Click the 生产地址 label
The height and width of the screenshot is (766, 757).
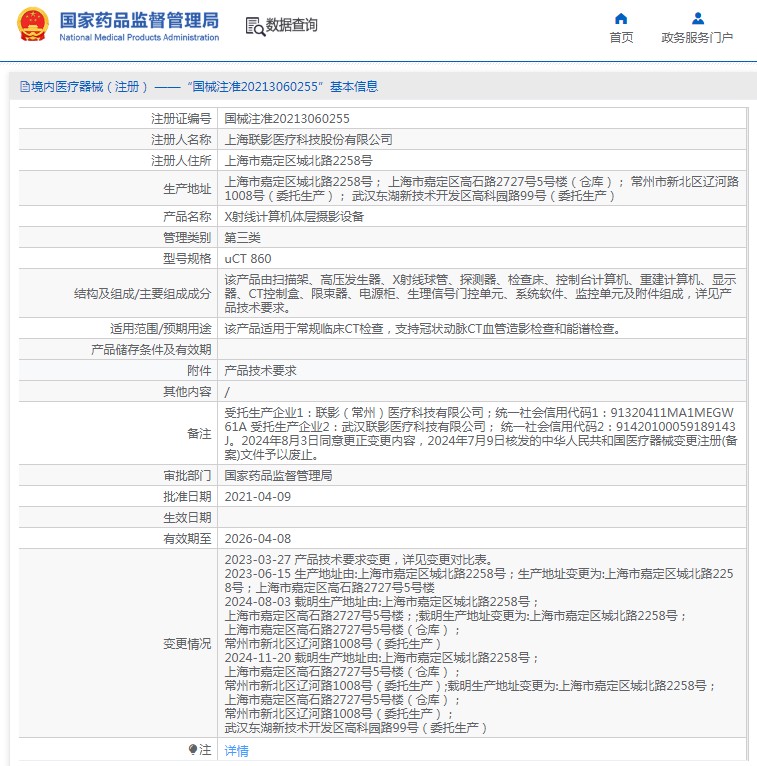tap(187, 189)
